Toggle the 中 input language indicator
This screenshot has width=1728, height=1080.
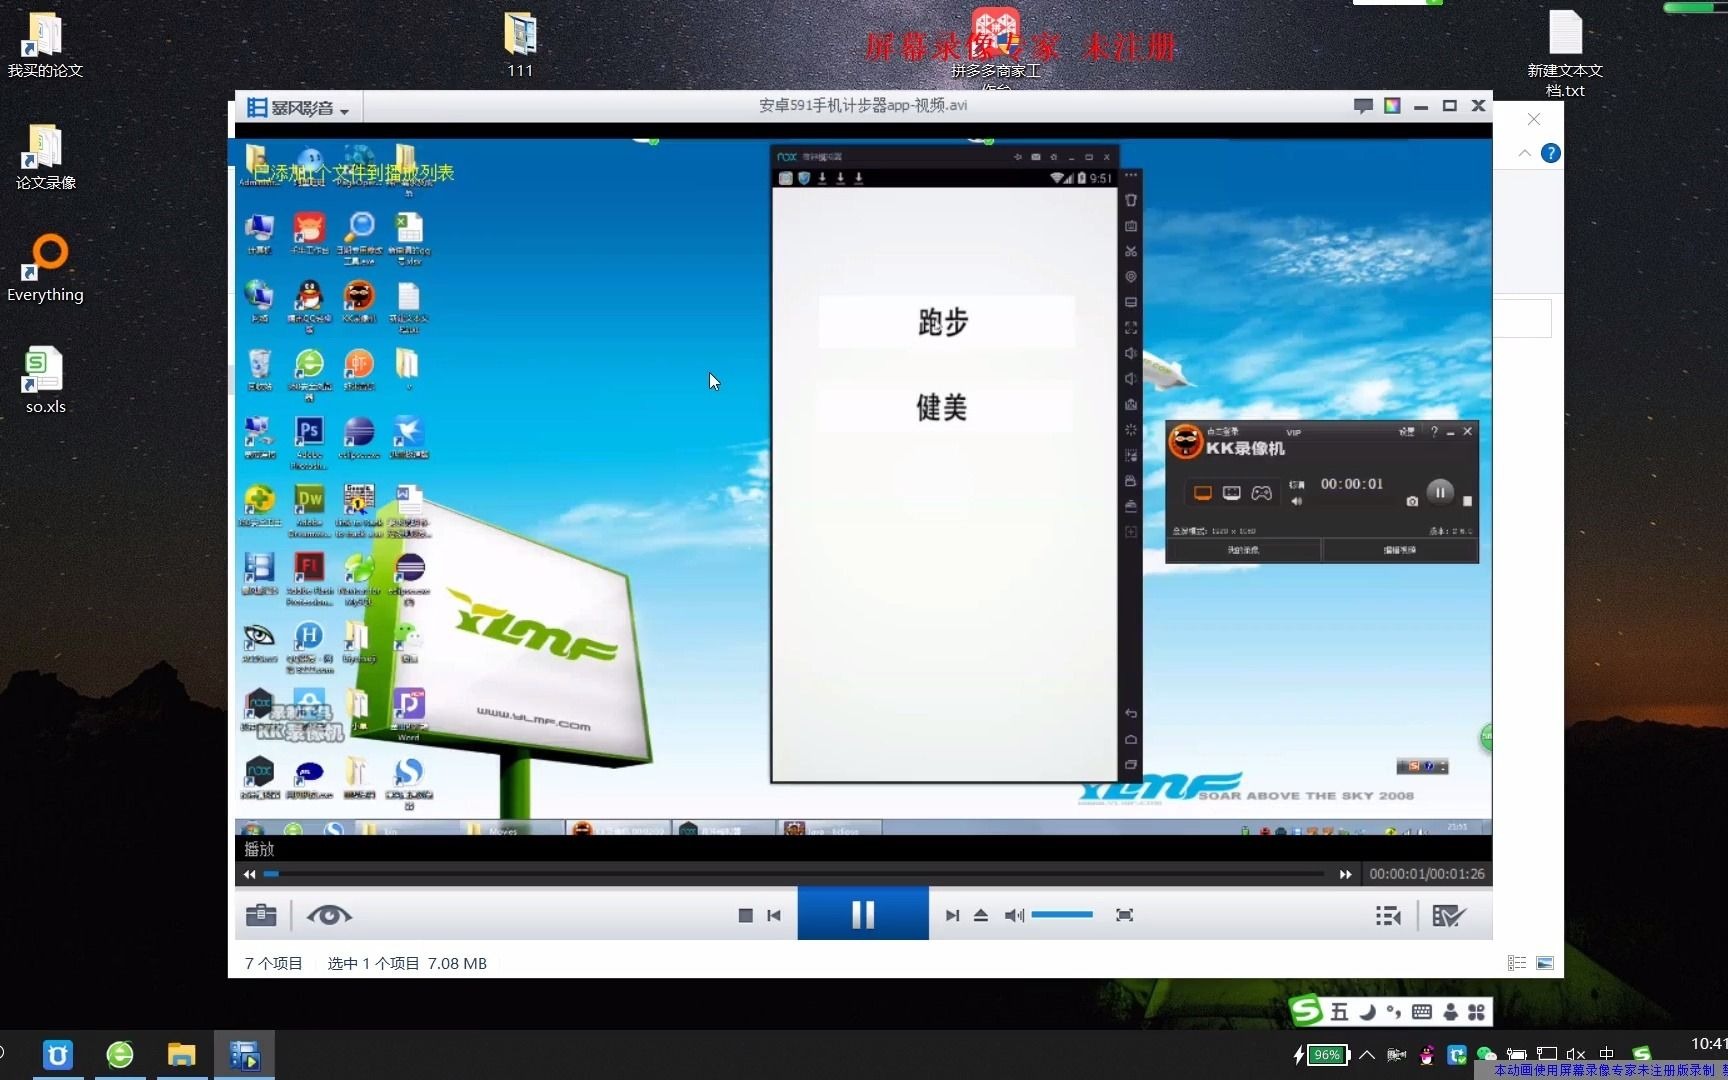pyautogui.click(x=1607, y=1054)
